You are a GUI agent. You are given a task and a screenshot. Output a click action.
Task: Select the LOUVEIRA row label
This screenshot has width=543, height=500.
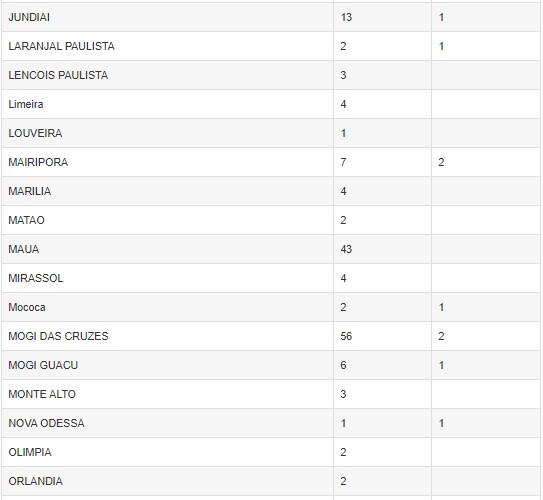(35, 133)
